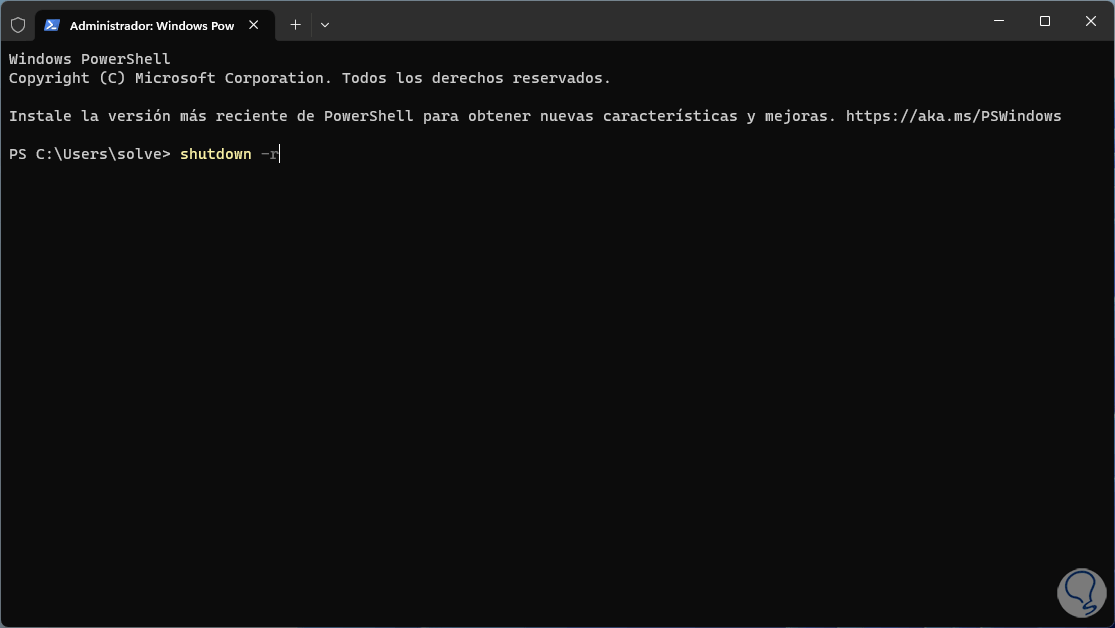The height and width of the screenshot is (628, 1115).
Task: Click the typed shutdown command word
Action: (x=215, y=154)
